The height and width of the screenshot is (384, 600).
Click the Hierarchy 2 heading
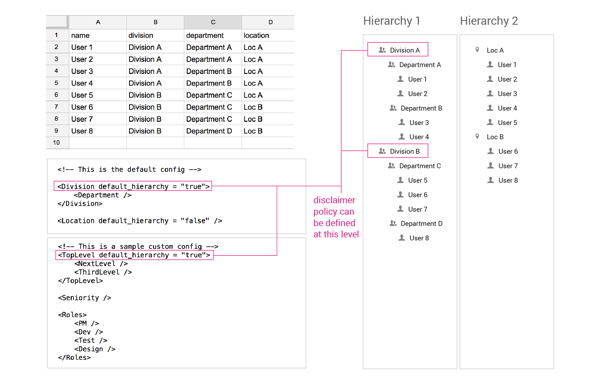[x=489, y=21]
